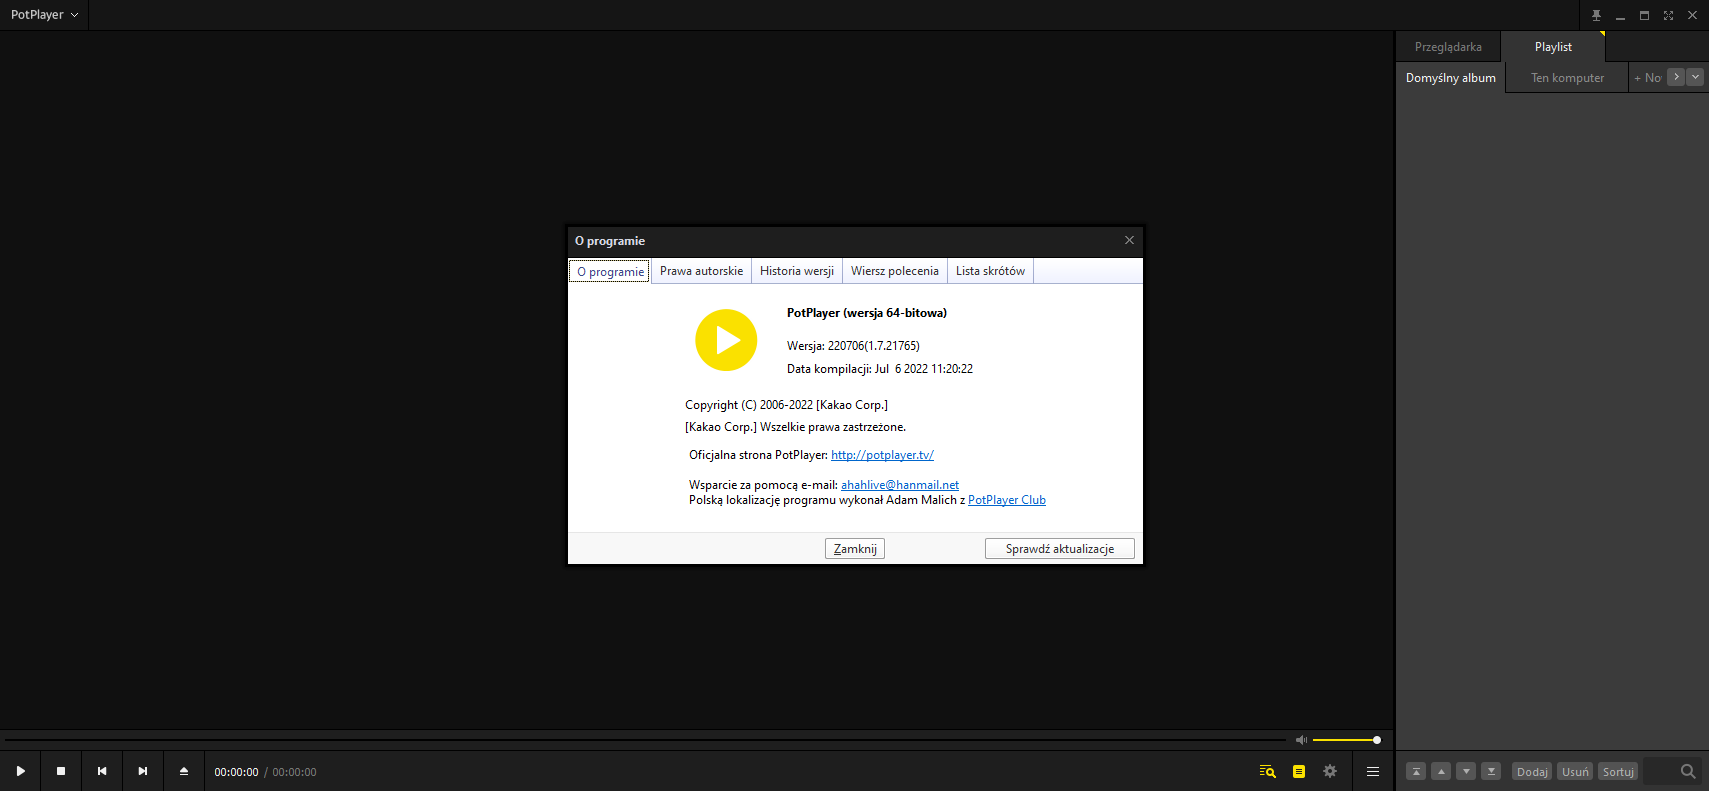Click the Usuń button in playlist

[1575, 771]
